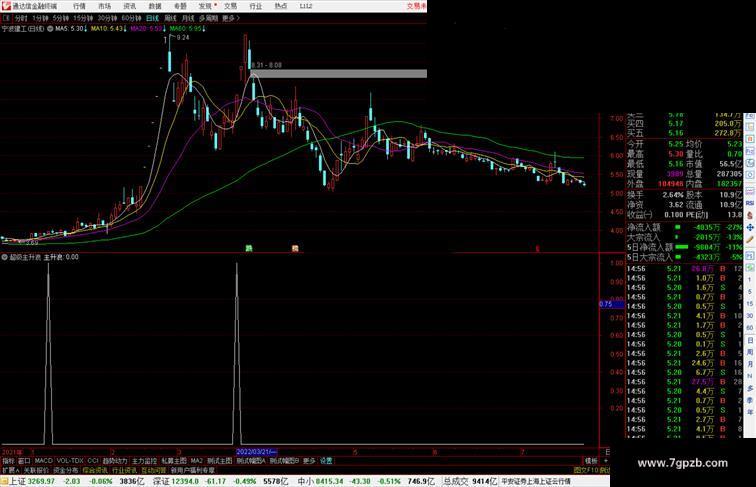Switch to the 1分钟 period
Image resolution: width=756 pixels, height=487 pixels.
40,18
